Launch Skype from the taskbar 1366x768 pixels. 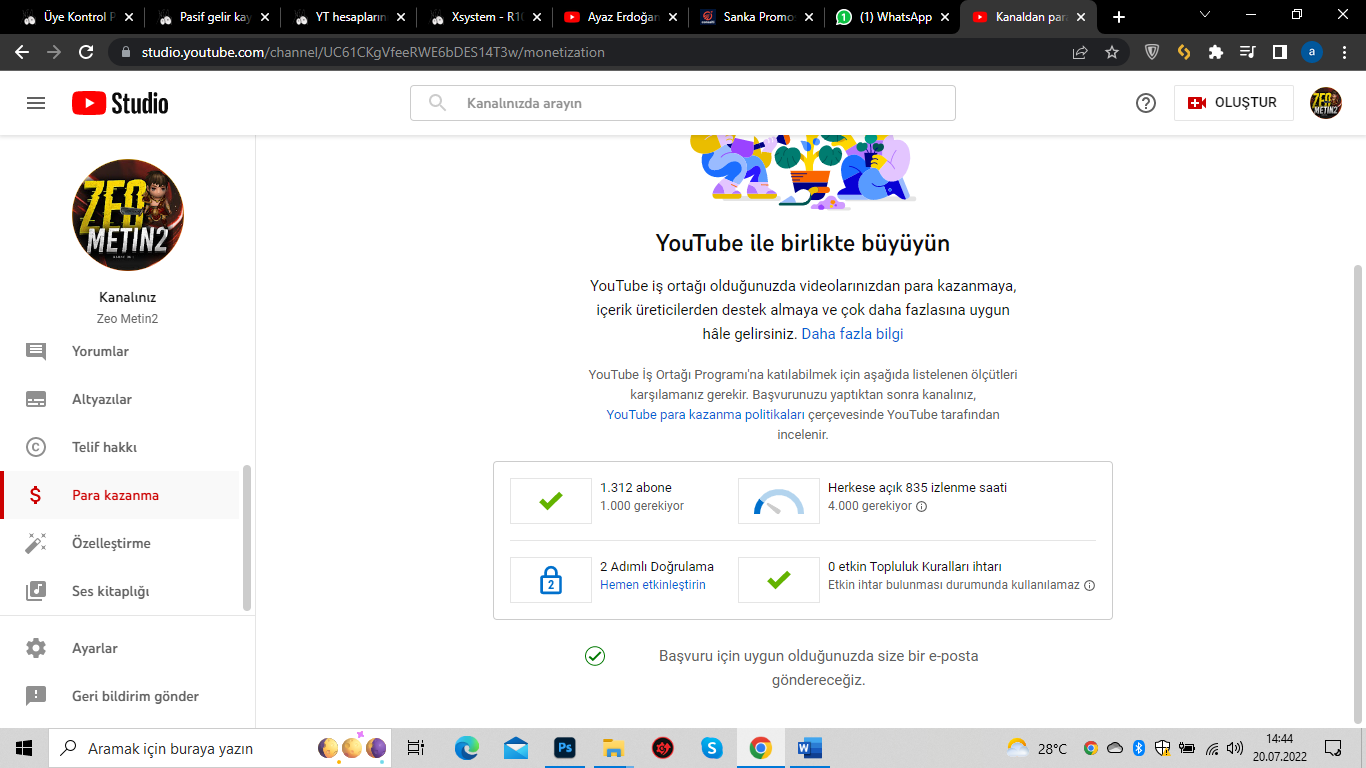tap(712, 747)
